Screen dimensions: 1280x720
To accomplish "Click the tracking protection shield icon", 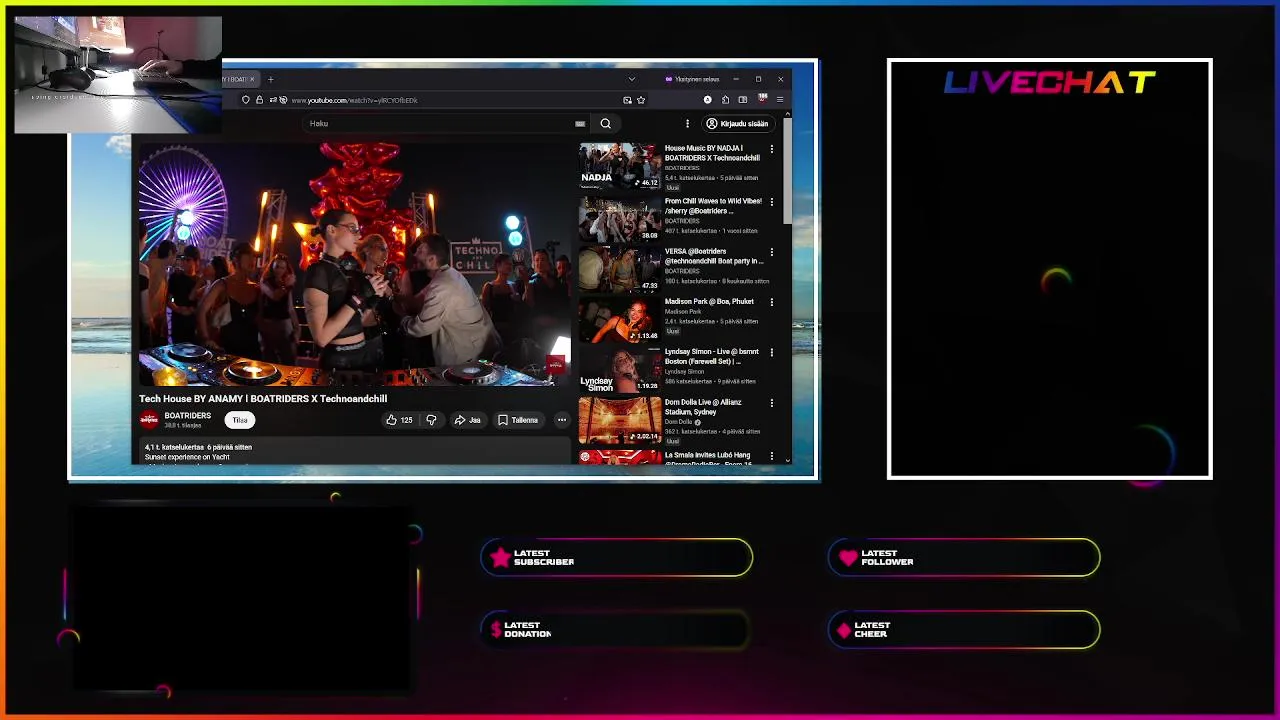I will tap(246, 100).
